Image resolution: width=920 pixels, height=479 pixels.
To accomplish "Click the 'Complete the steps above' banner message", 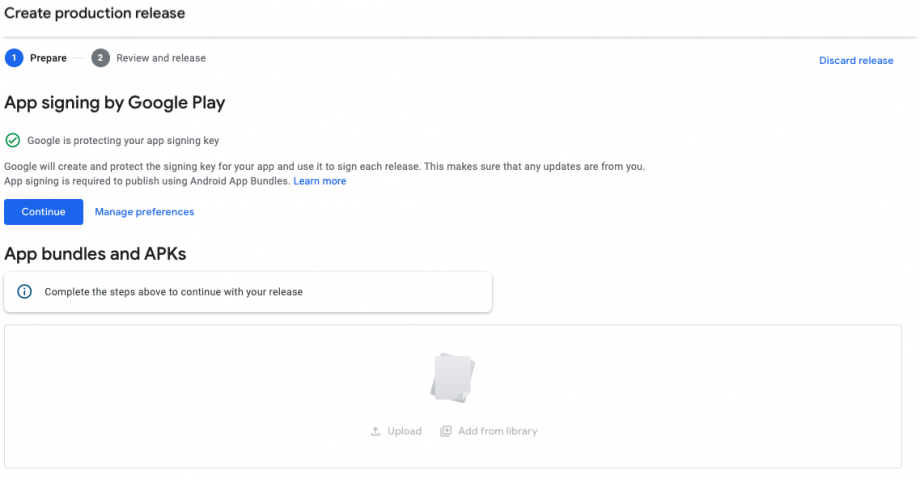I will tap(173, 292).
